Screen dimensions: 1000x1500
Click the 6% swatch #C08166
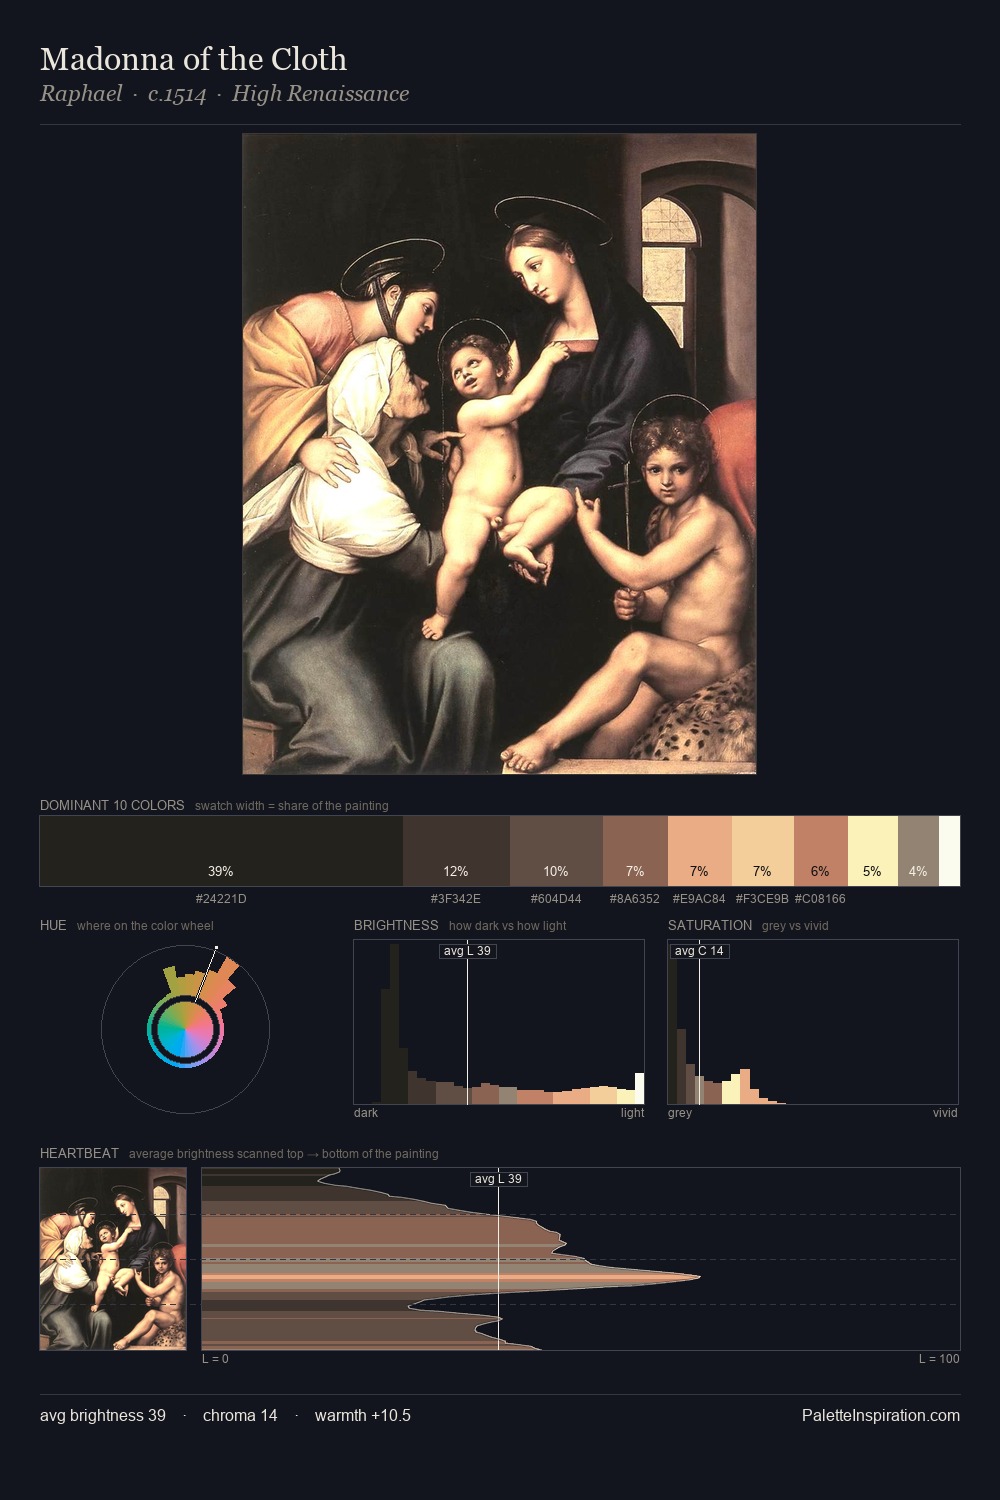point(821,851)
